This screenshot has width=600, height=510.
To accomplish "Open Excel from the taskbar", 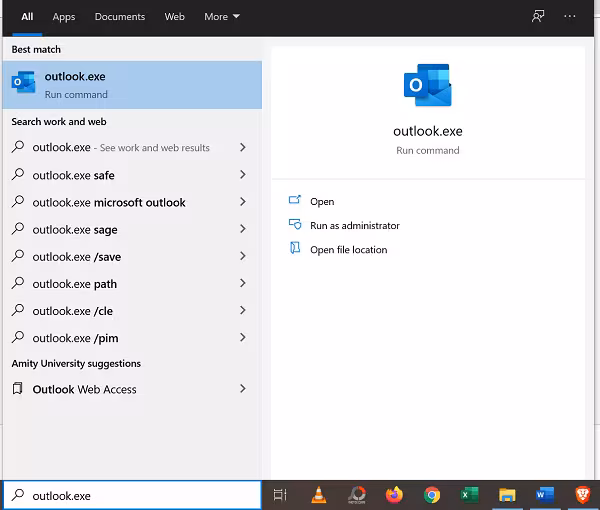I will click(469, 494).
